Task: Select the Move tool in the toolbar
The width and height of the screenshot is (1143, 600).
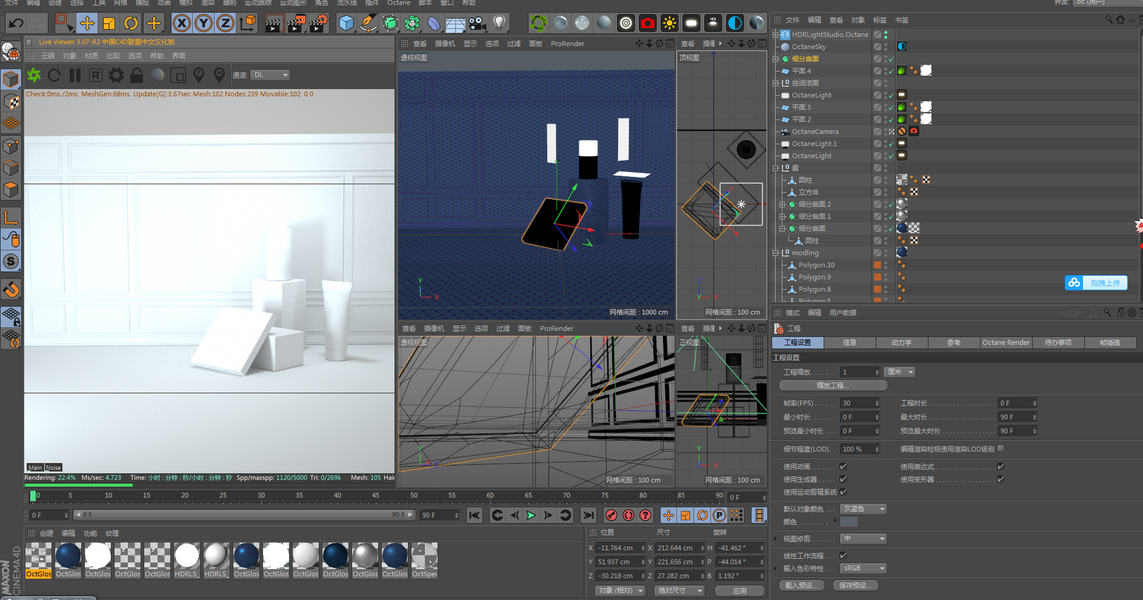Action: [87, 23]
